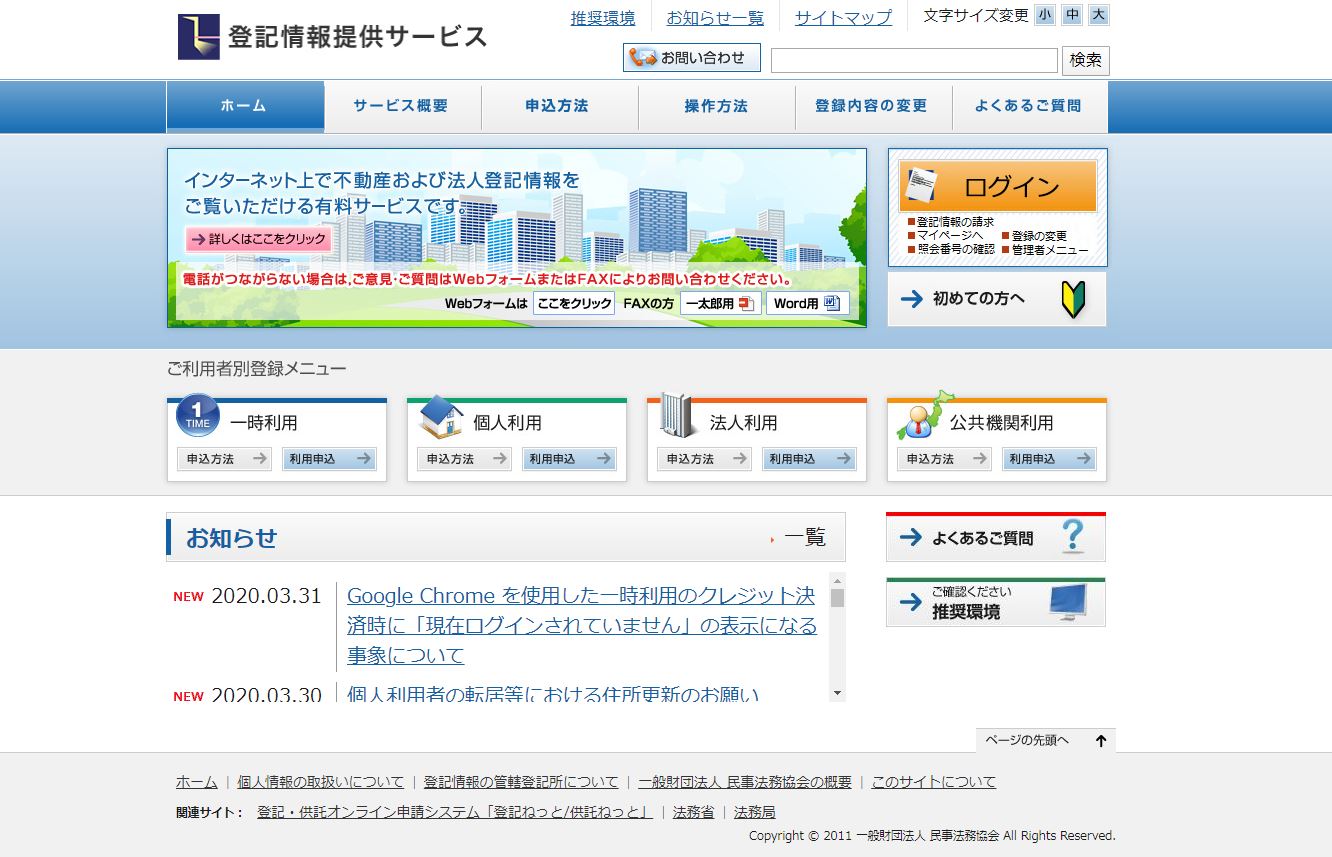The image size is (1332, 857).
Task: Open the サイトマップ link
Action: (843, 18)
